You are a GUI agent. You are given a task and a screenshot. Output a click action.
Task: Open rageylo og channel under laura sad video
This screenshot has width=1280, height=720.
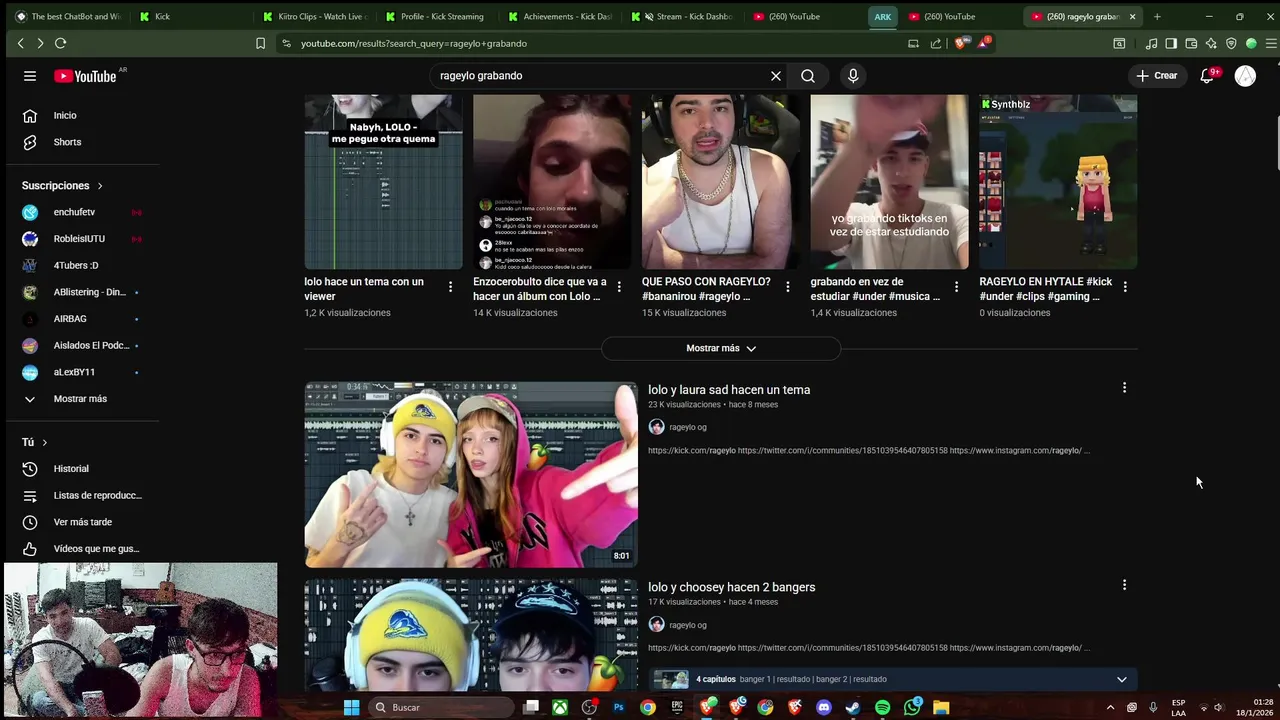[x=687, y=427]
